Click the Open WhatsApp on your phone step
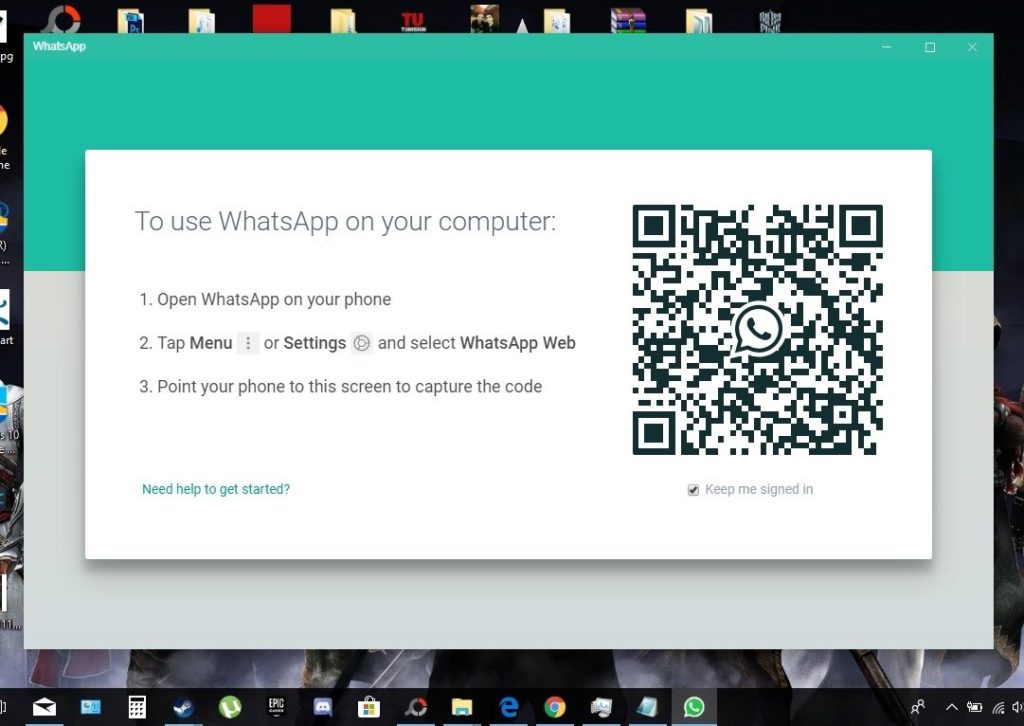Screen dimensions: 1024x726 pyautogui.click(x=265, y=299)
